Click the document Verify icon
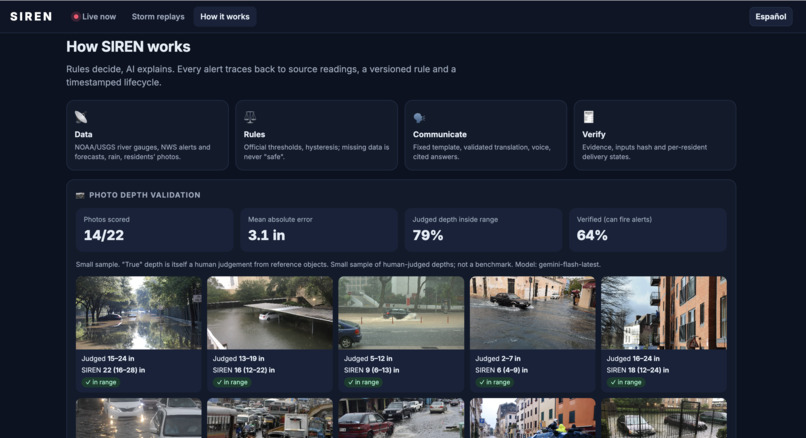The width and height of the screenshot is (806, 438). (x=589, y=117)
